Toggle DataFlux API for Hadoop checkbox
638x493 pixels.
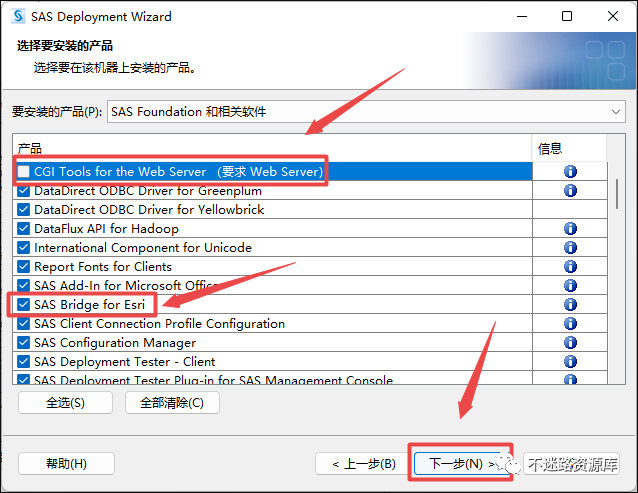click(x=24, y=229)
